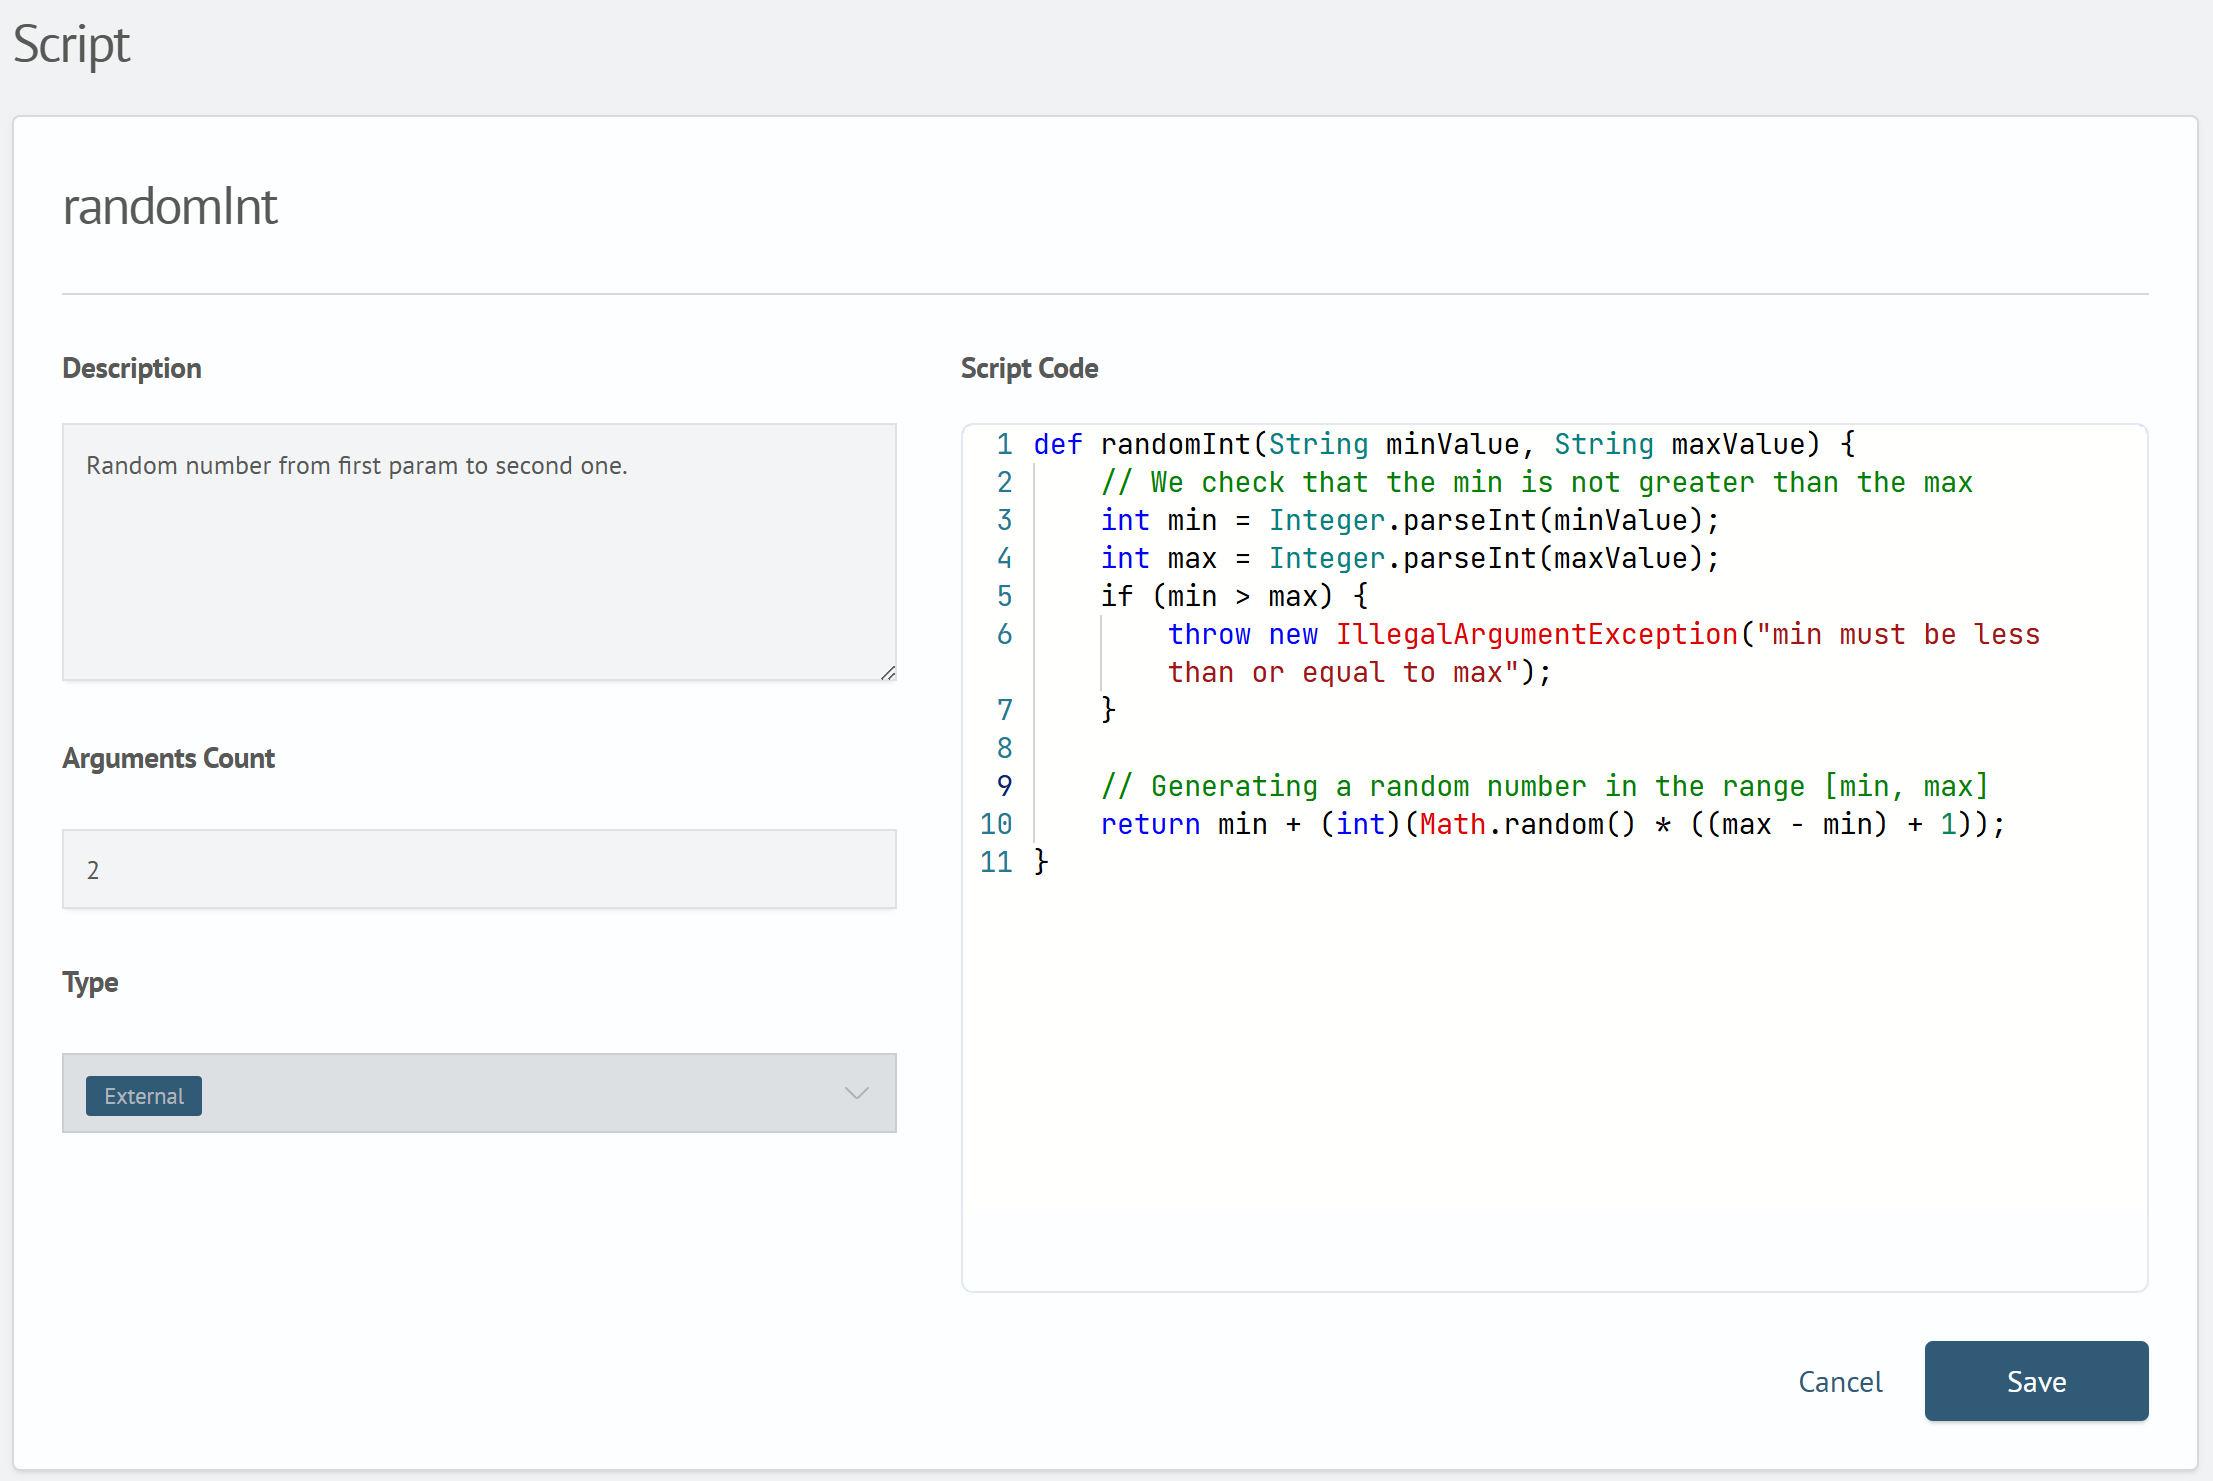Click the Save button

pyautogui.click(x=2035, y=1381)
